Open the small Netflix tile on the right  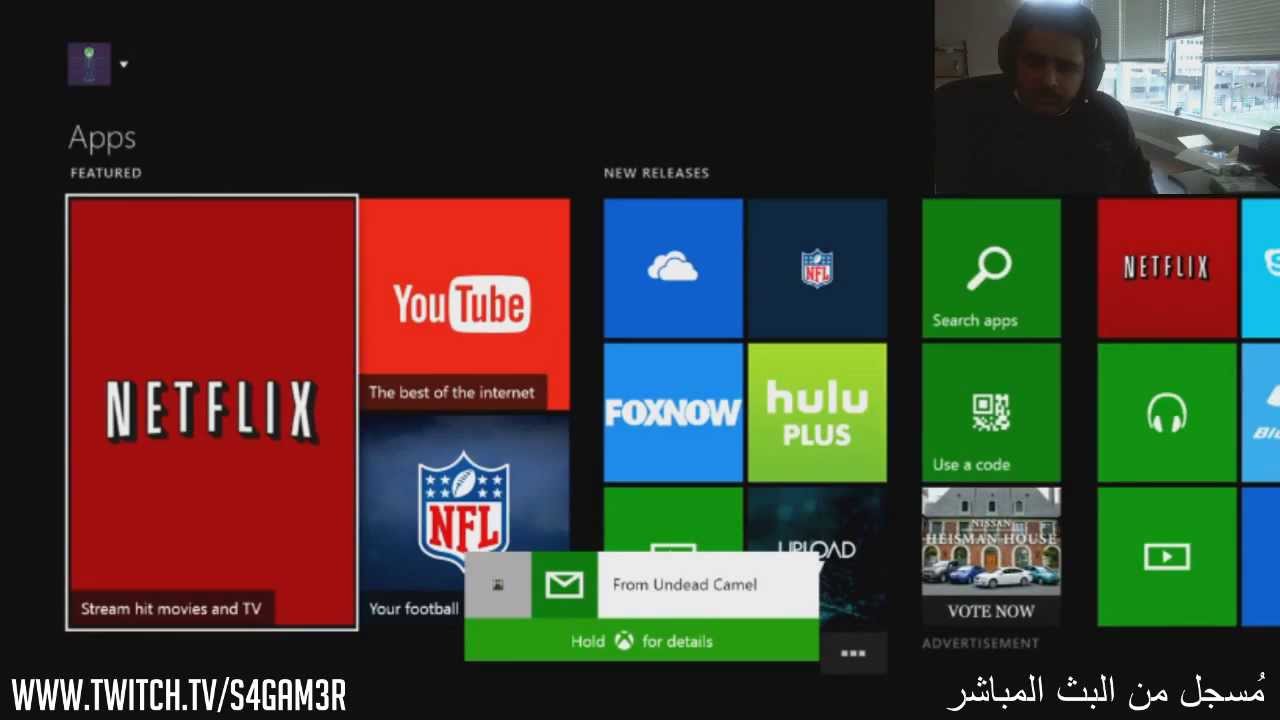point(1167,268)
